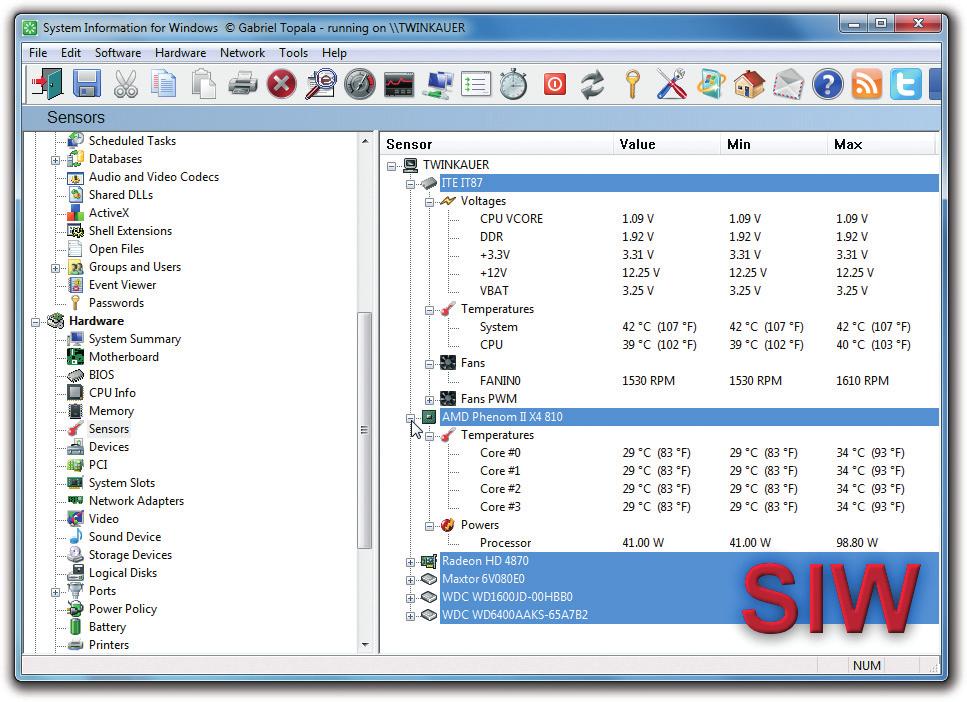Click the red power shutdown icon
This screenshot has height=702, width=967.
pyautogui.click(x=554, y=84)
